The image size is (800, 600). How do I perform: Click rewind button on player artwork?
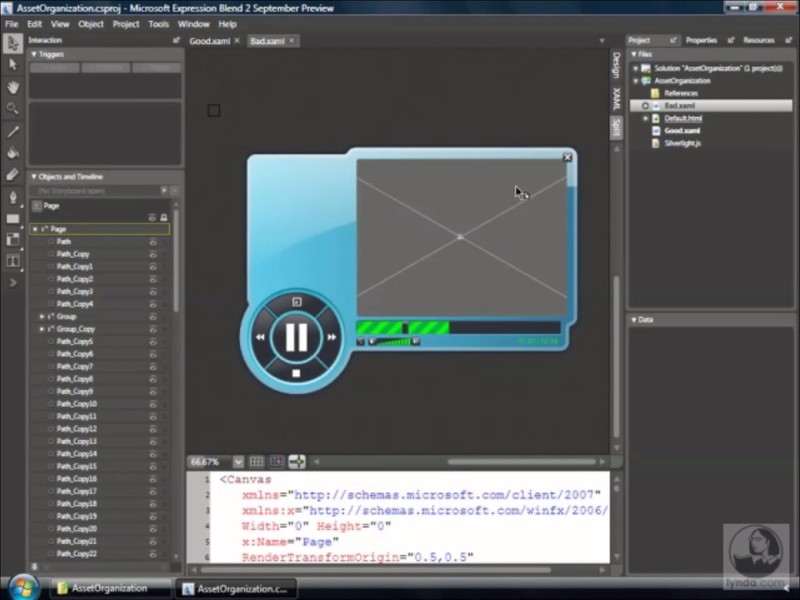click(x=260, y=337)
